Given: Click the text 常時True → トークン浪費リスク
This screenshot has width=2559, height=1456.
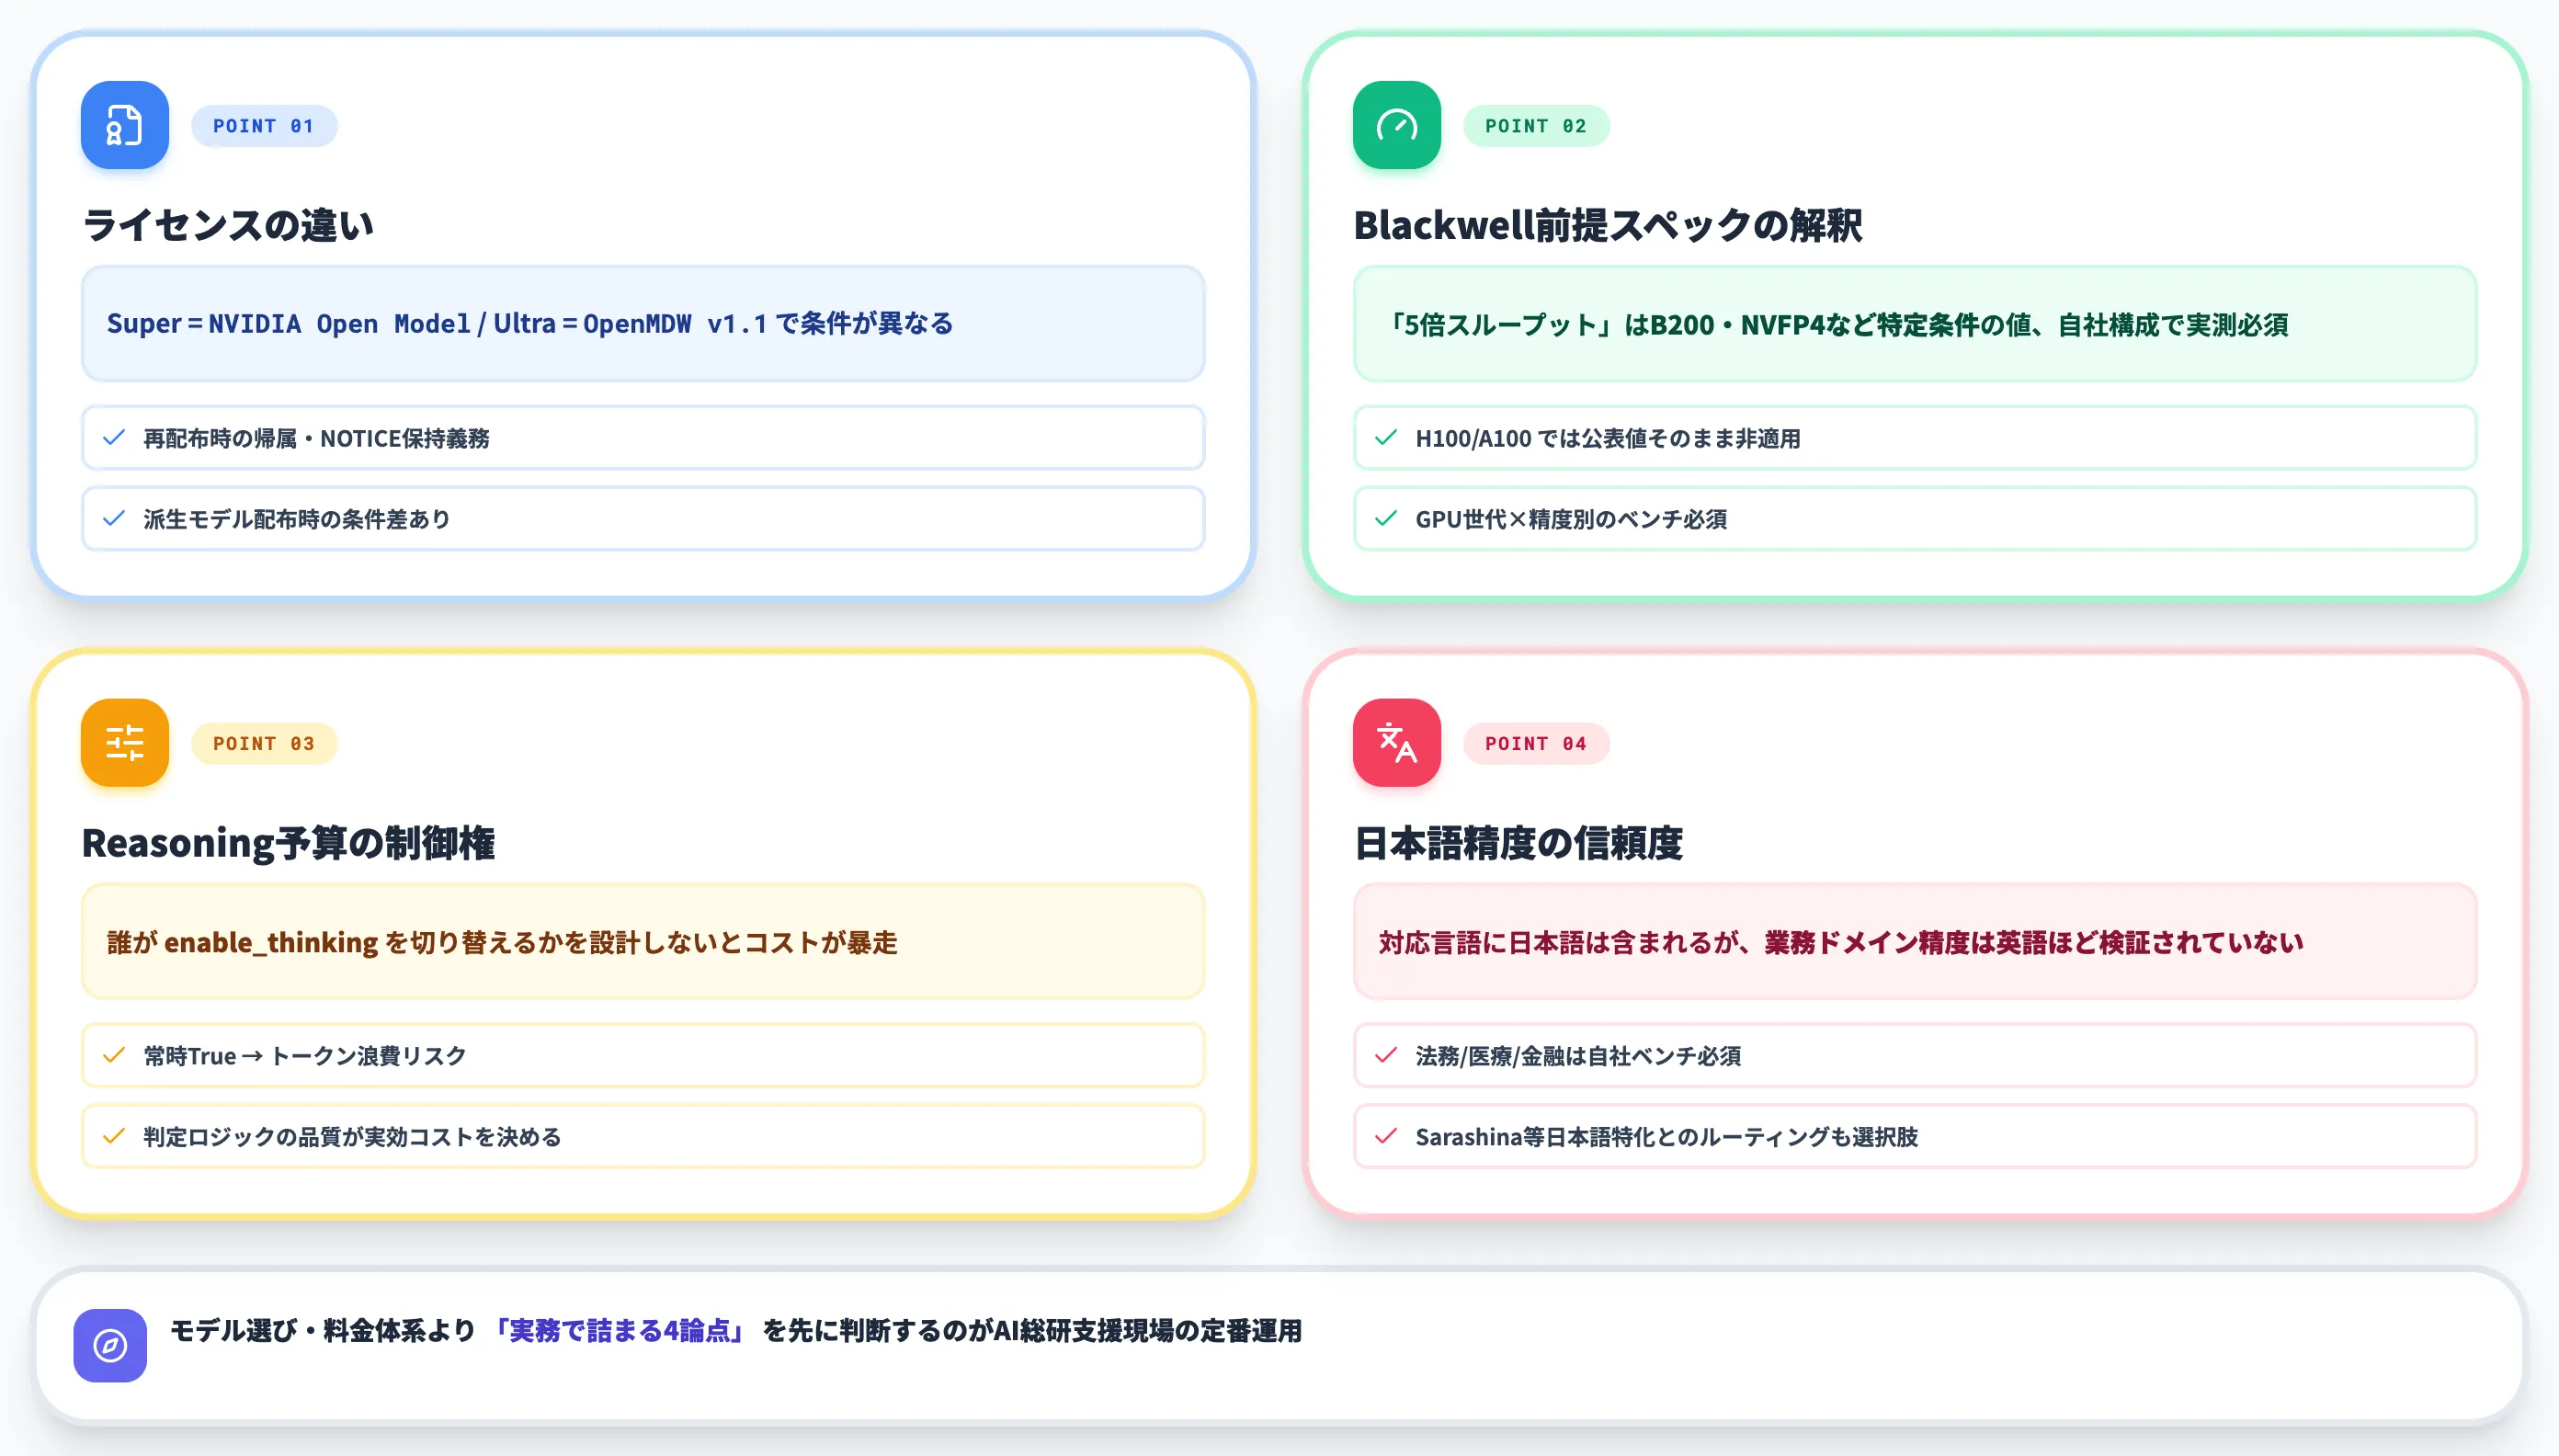Looking at the screenshot, I should pyautogui.click(x=305, y=1056).
